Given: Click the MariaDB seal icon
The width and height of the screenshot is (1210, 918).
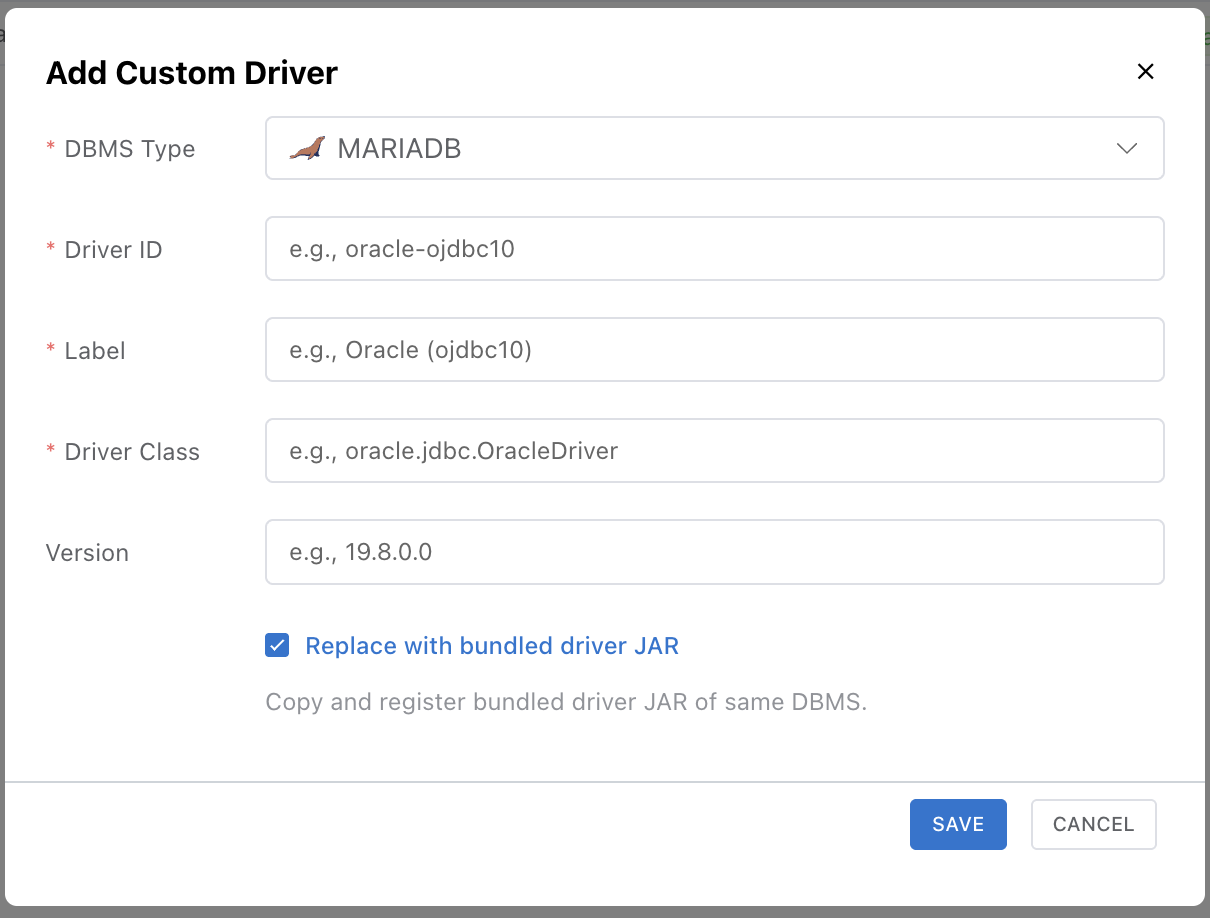Looking at the screenshot, I should (307, 148).
